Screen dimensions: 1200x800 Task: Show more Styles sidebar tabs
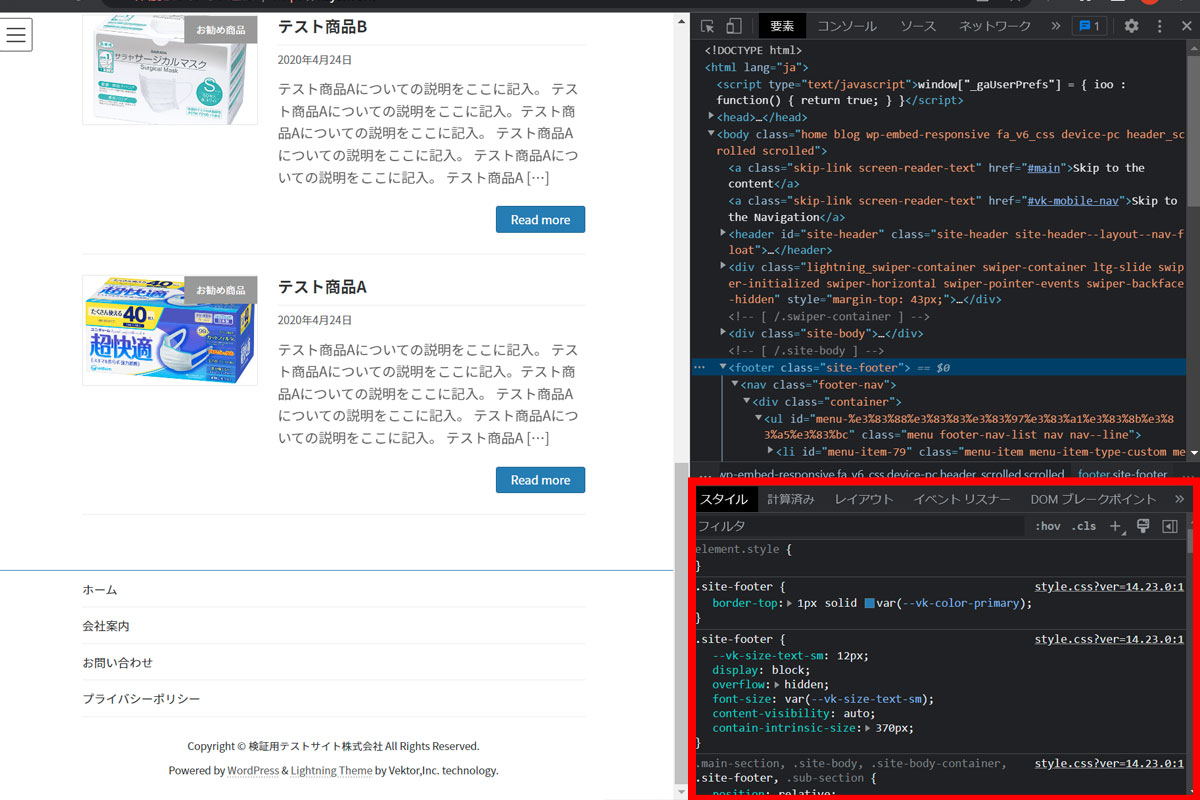click(x=1179, y=499)
